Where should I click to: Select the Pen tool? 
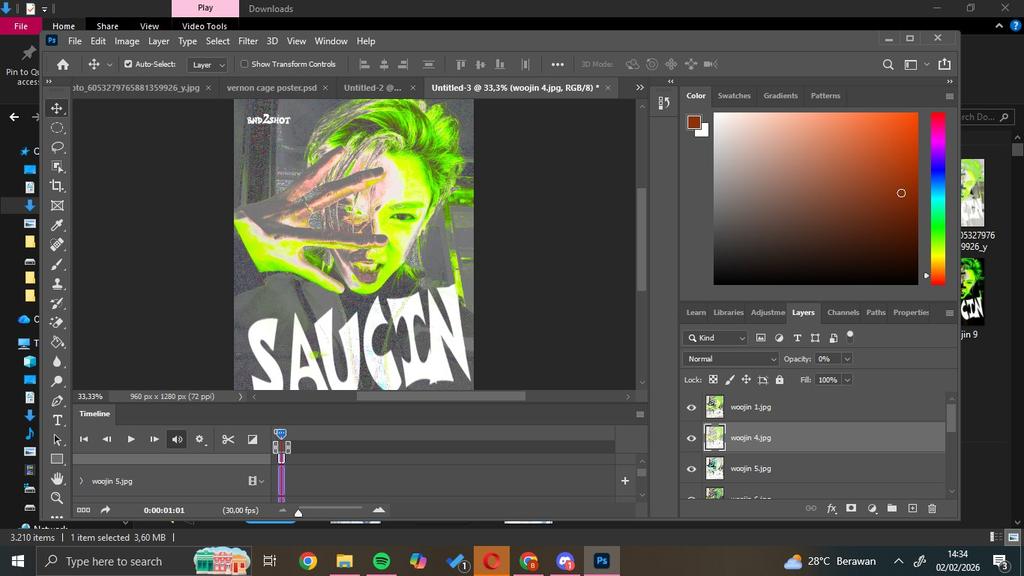(x=57, y=400)
